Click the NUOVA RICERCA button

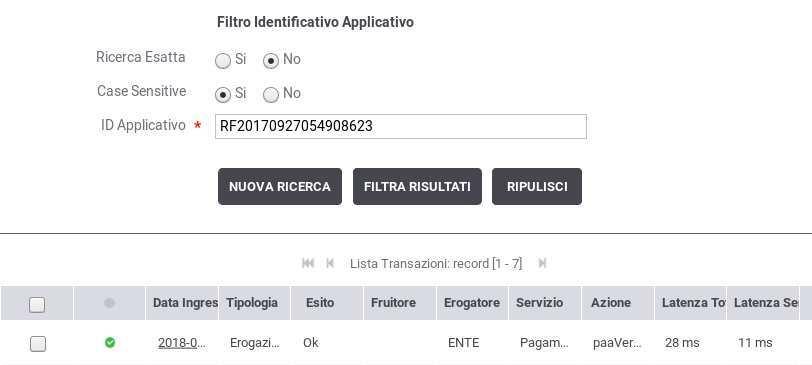point(280,186)
